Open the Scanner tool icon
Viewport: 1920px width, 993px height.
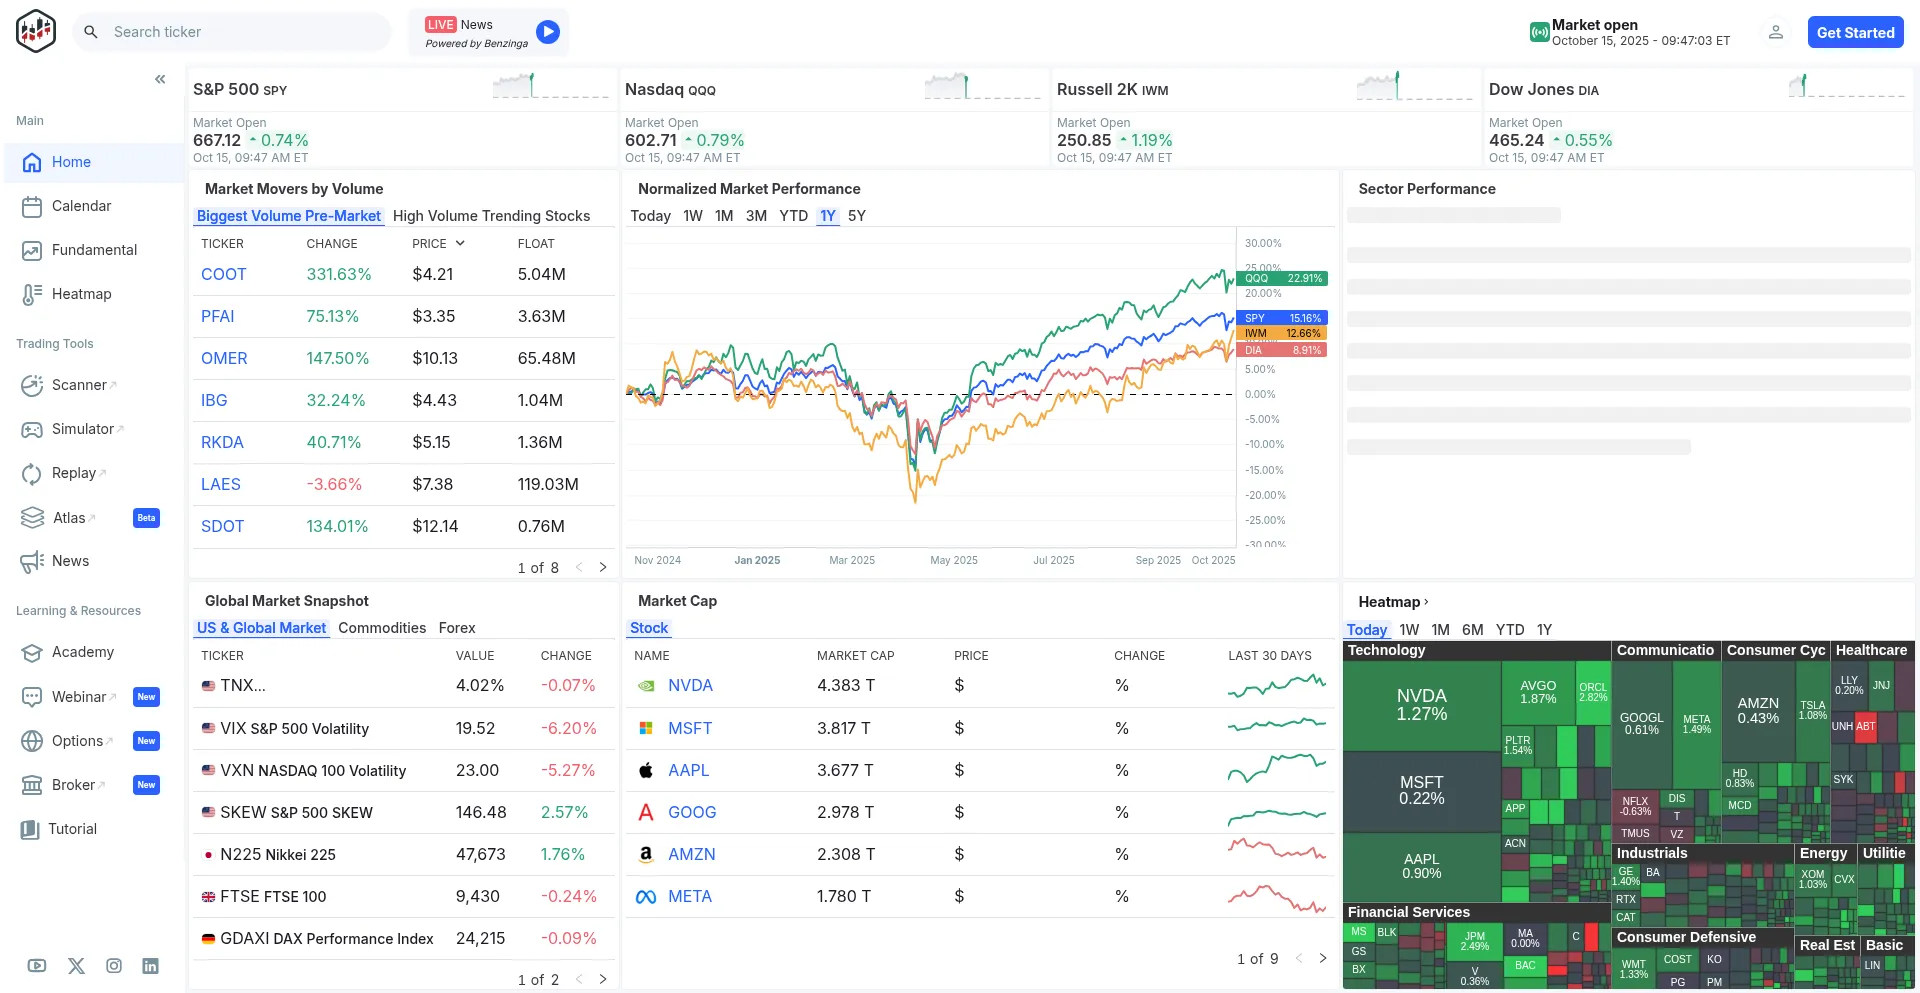(32, 385)
